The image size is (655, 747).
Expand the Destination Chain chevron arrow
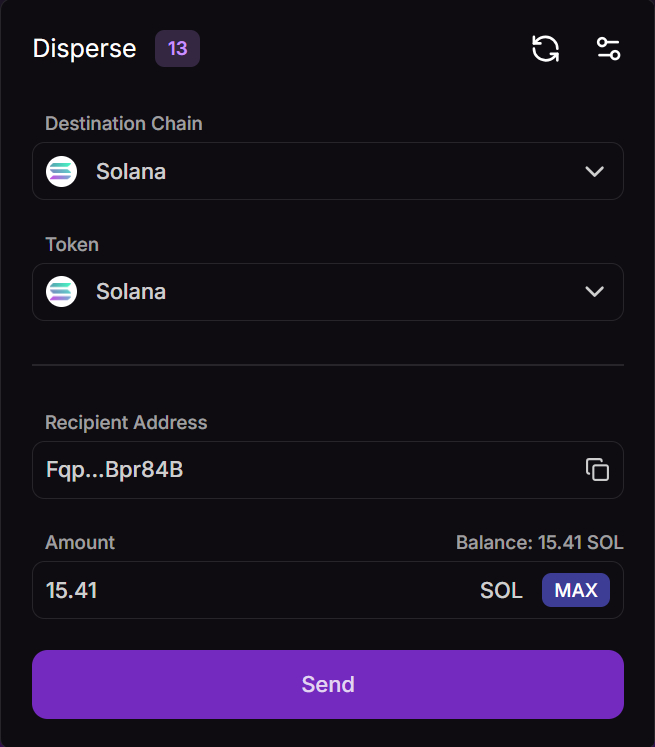pyautogui.click(x=594, y=171)
